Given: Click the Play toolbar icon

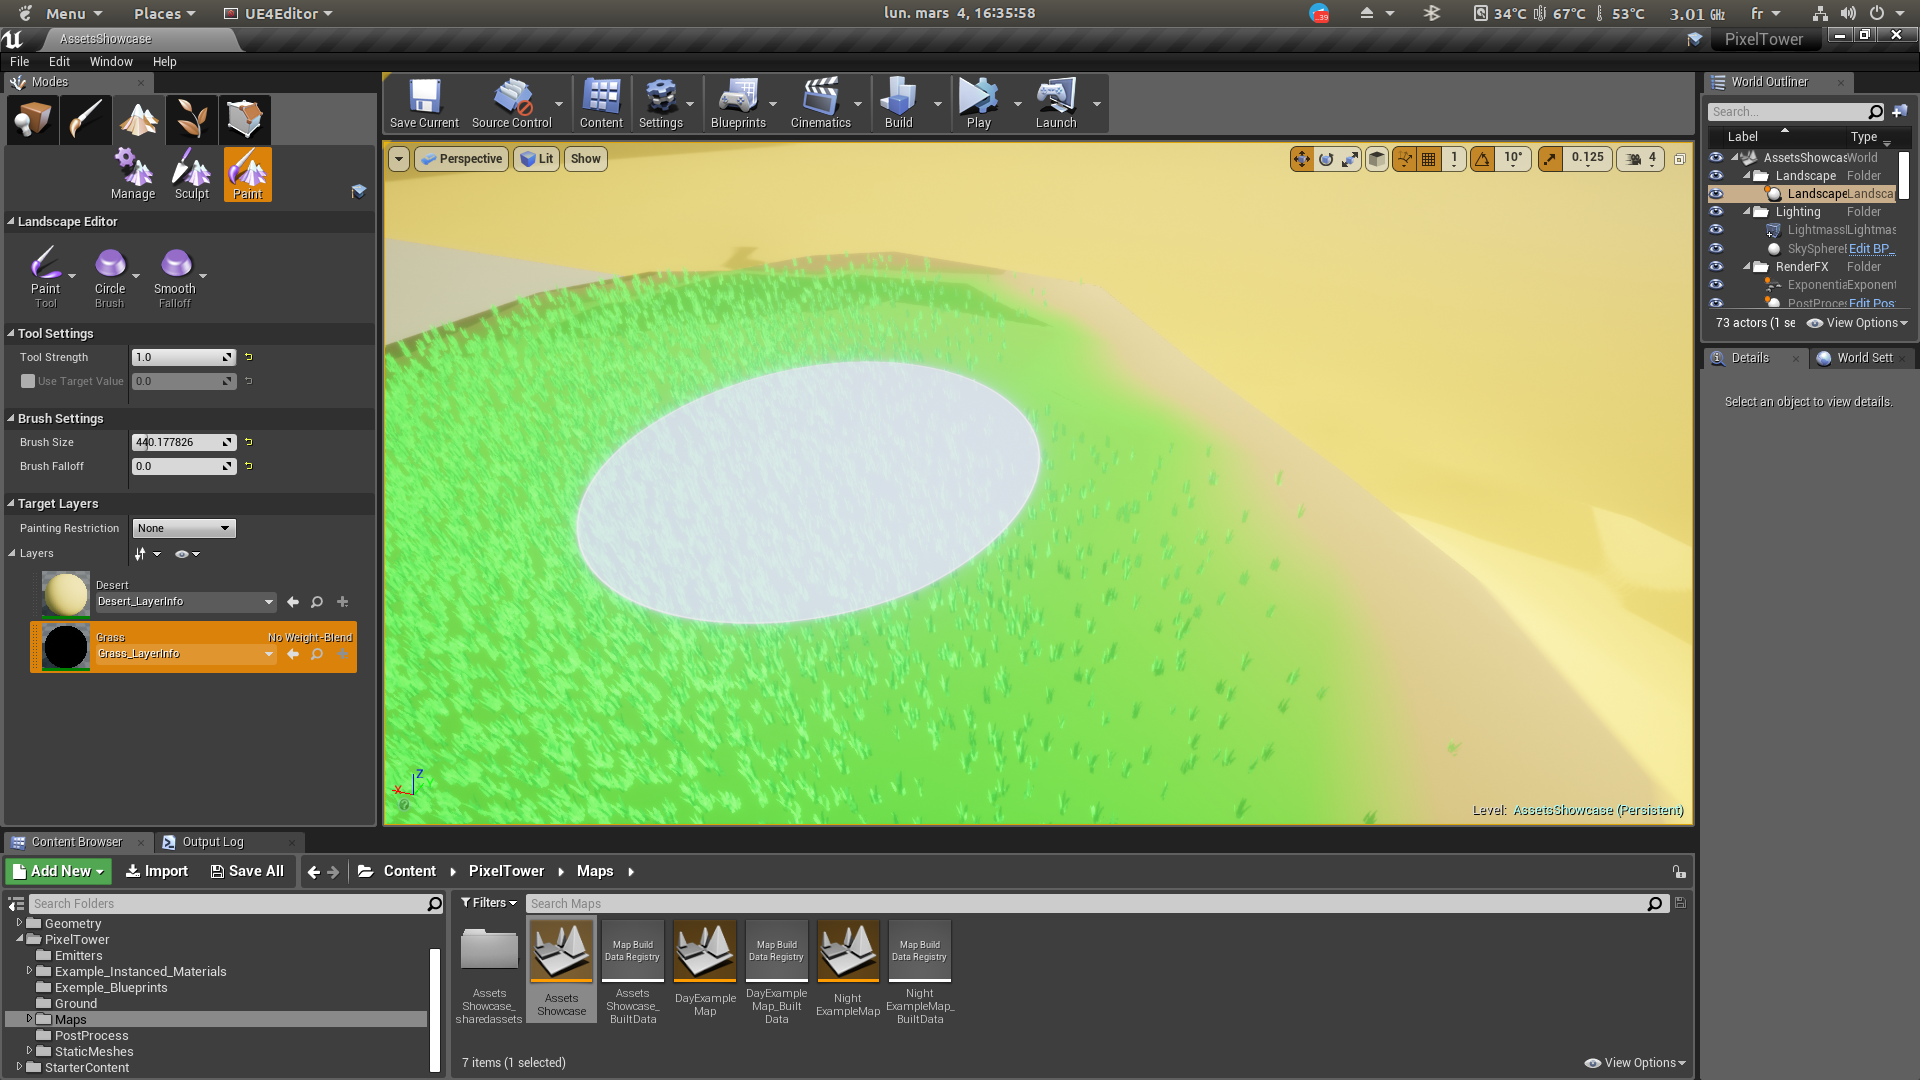Looking at the screenshot, I should point(978,104).
